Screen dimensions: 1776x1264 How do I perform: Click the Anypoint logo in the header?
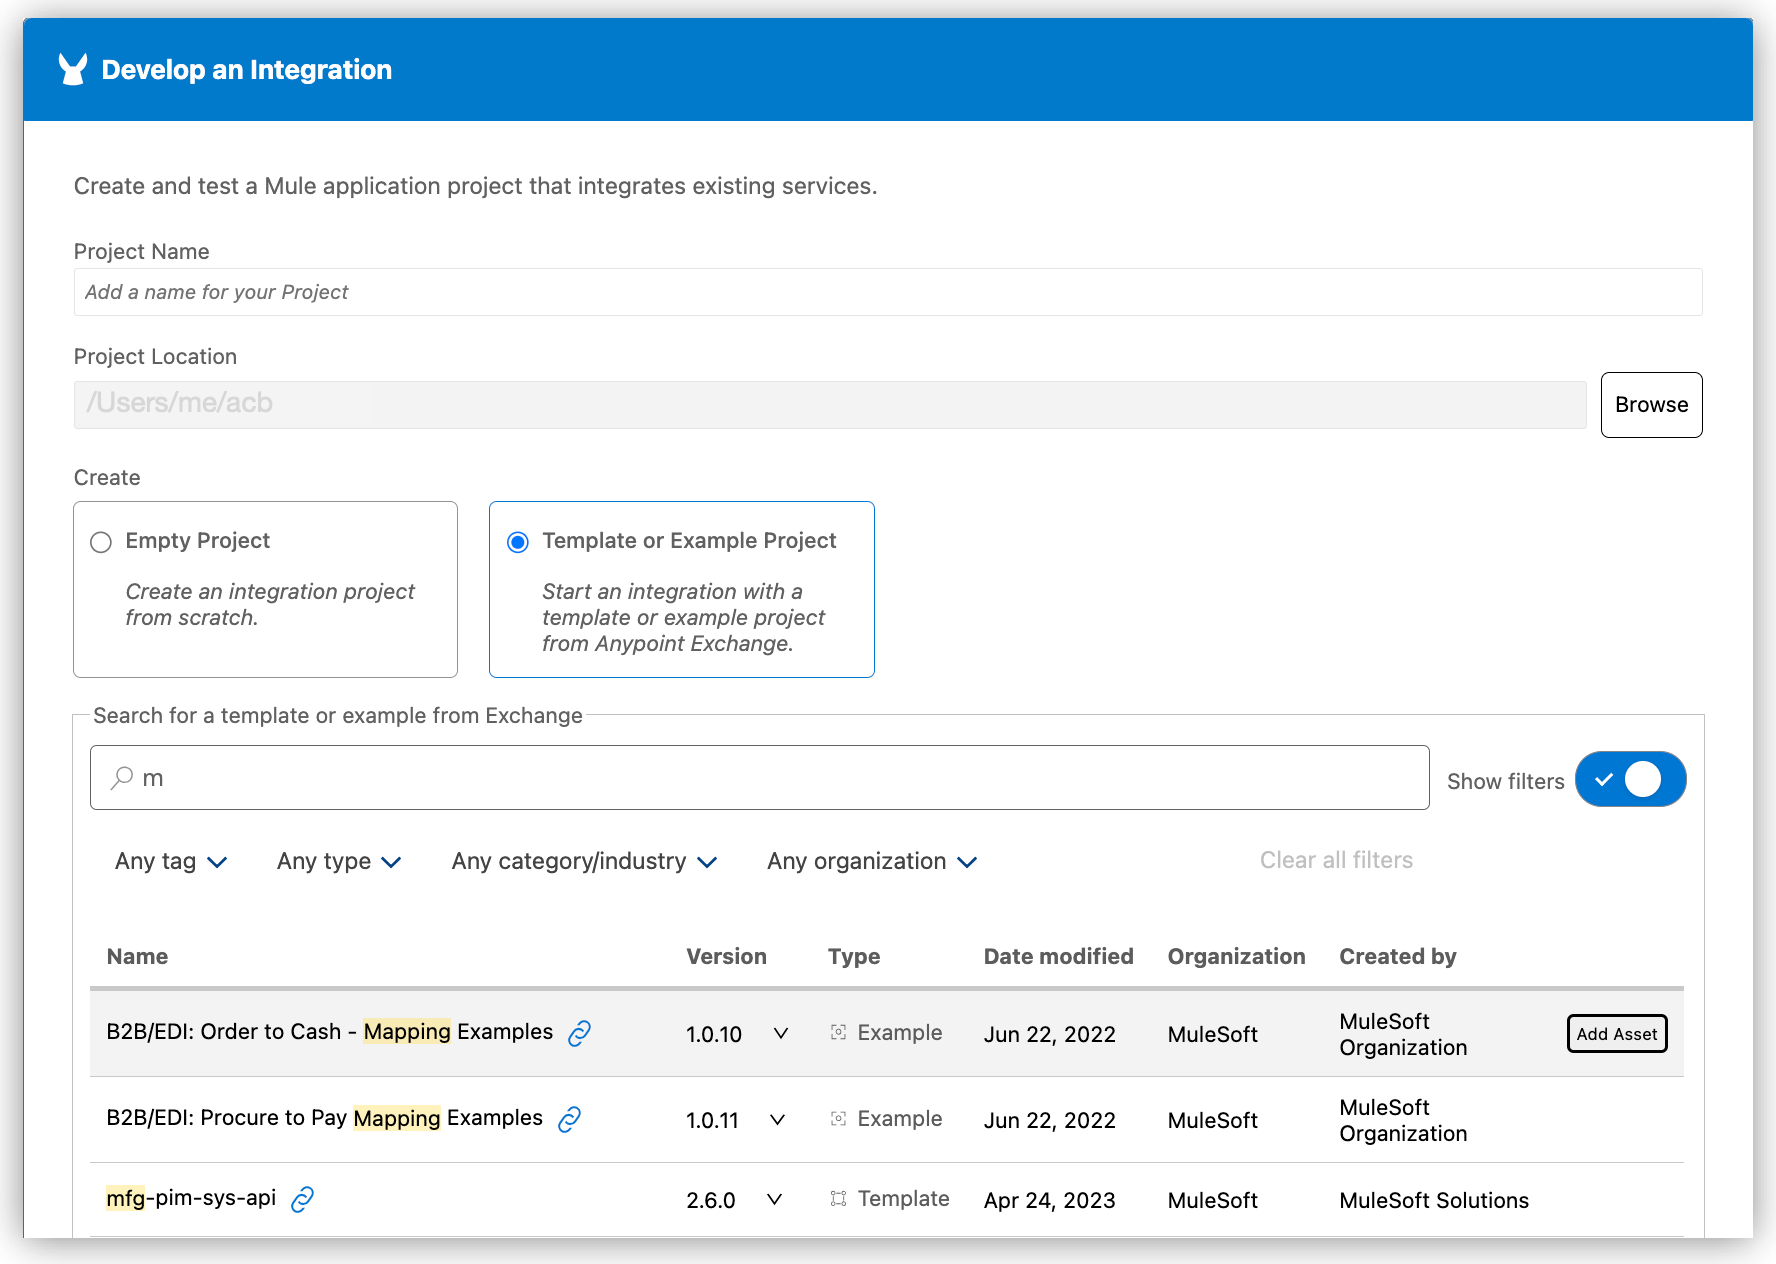click(x=71, y=68)
